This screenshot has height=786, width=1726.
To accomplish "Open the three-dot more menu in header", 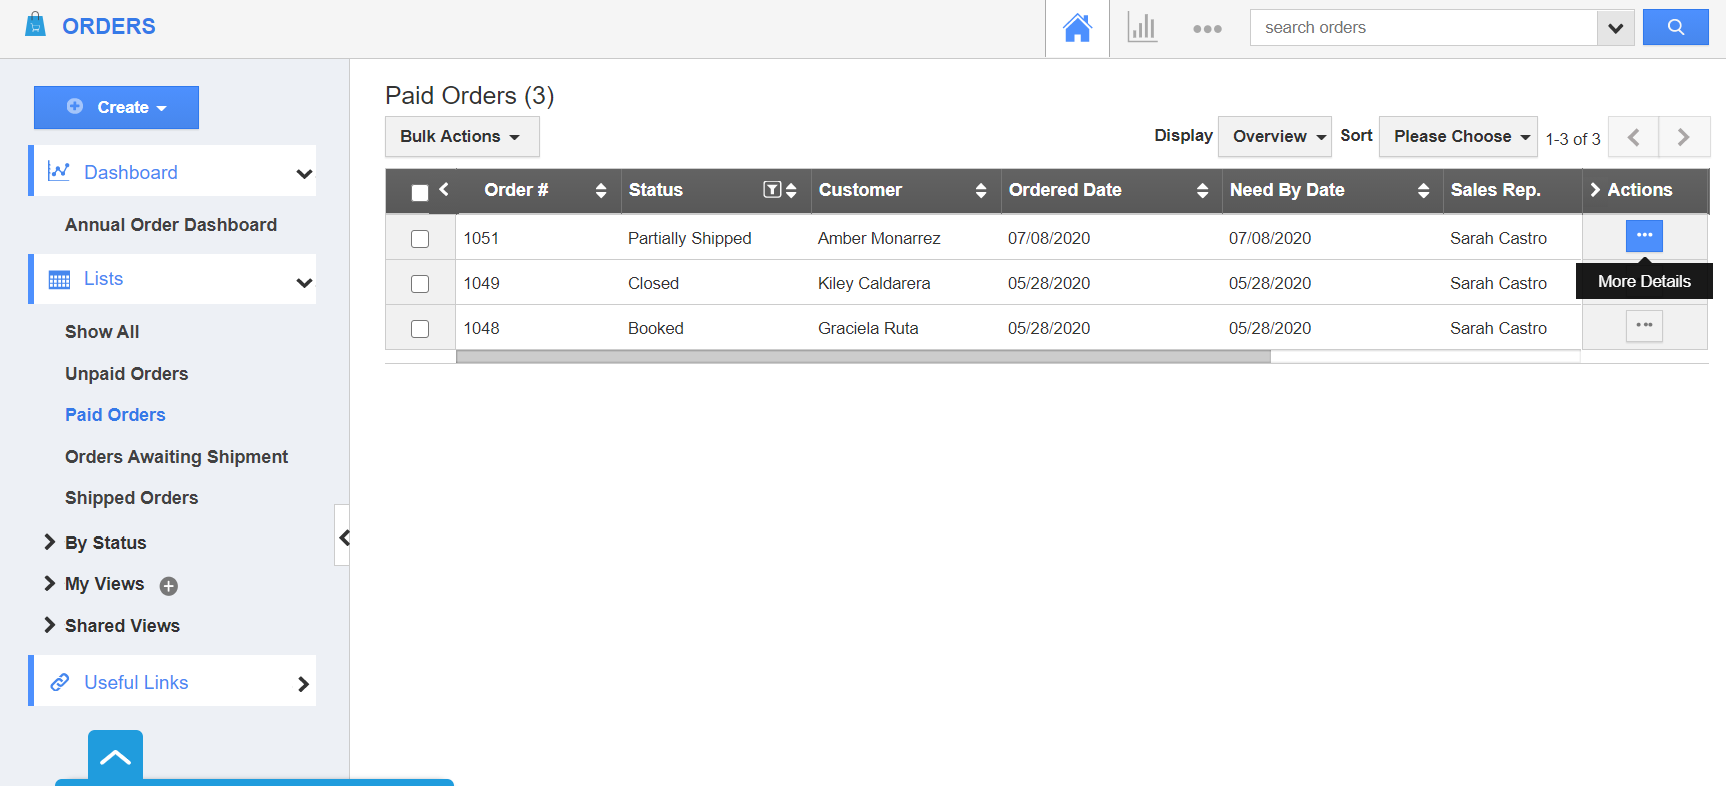I will 1207,29.
